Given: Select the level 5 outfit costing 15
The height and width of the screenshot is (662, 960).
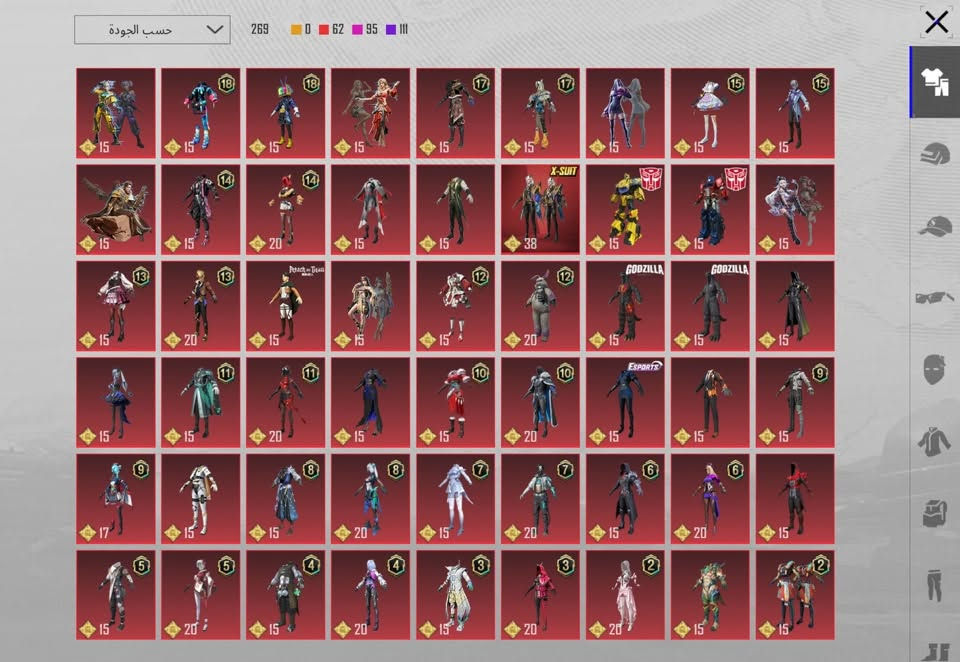Looking at the screenshot, I should point(116,595).
